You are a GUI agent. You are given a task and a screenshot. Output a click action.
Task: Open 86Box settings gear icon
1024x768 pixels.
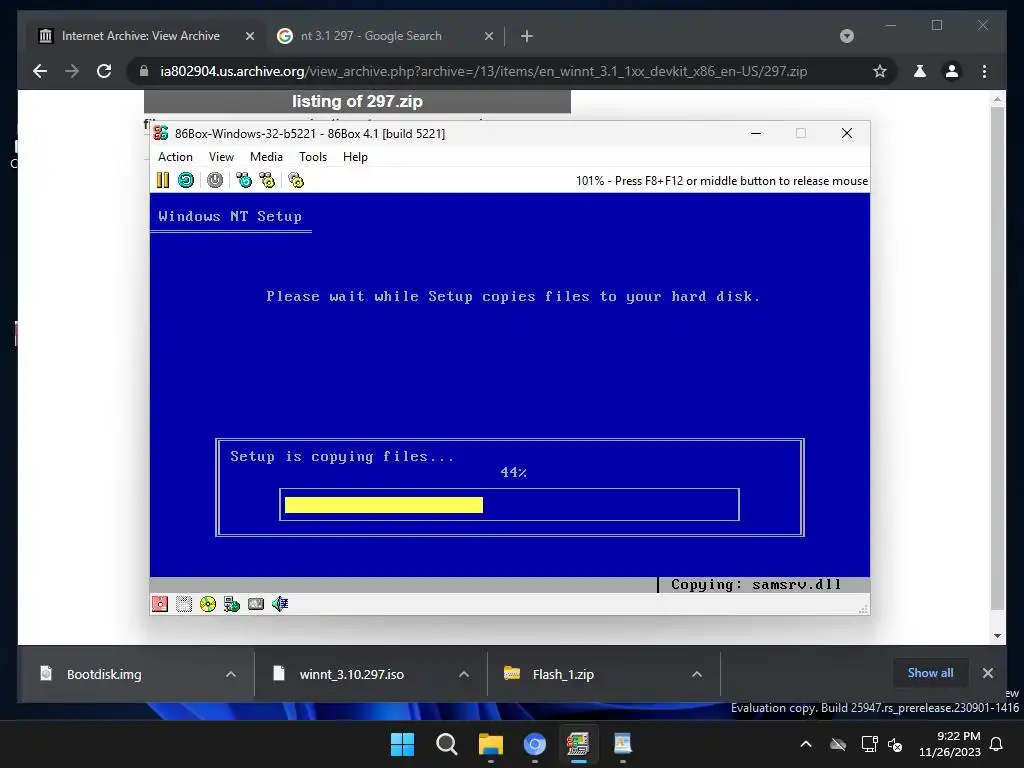click(296, 180)
